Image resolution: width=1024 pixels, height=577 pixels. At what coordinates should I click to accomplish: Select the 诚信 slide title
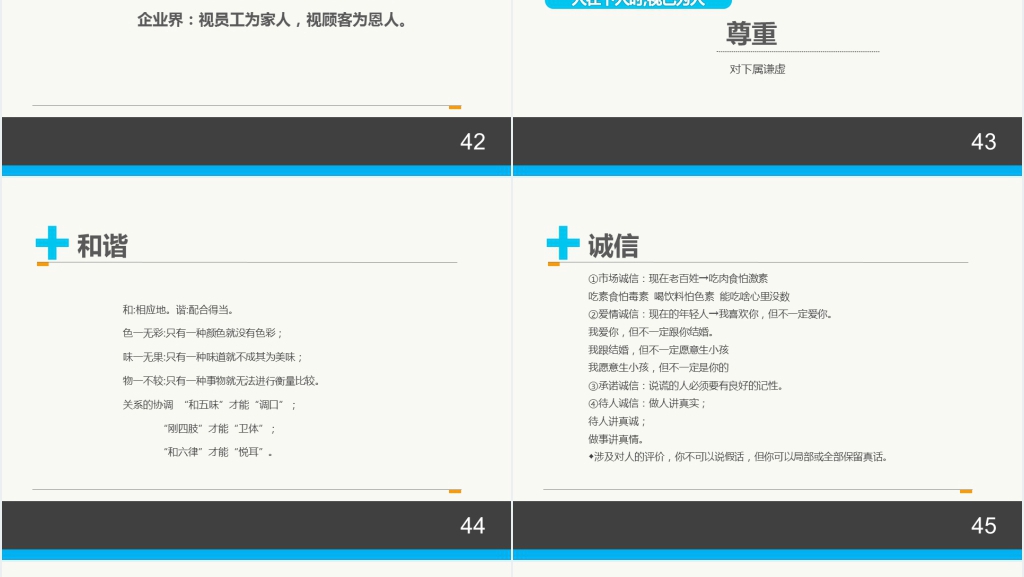[x=613, y=246]
